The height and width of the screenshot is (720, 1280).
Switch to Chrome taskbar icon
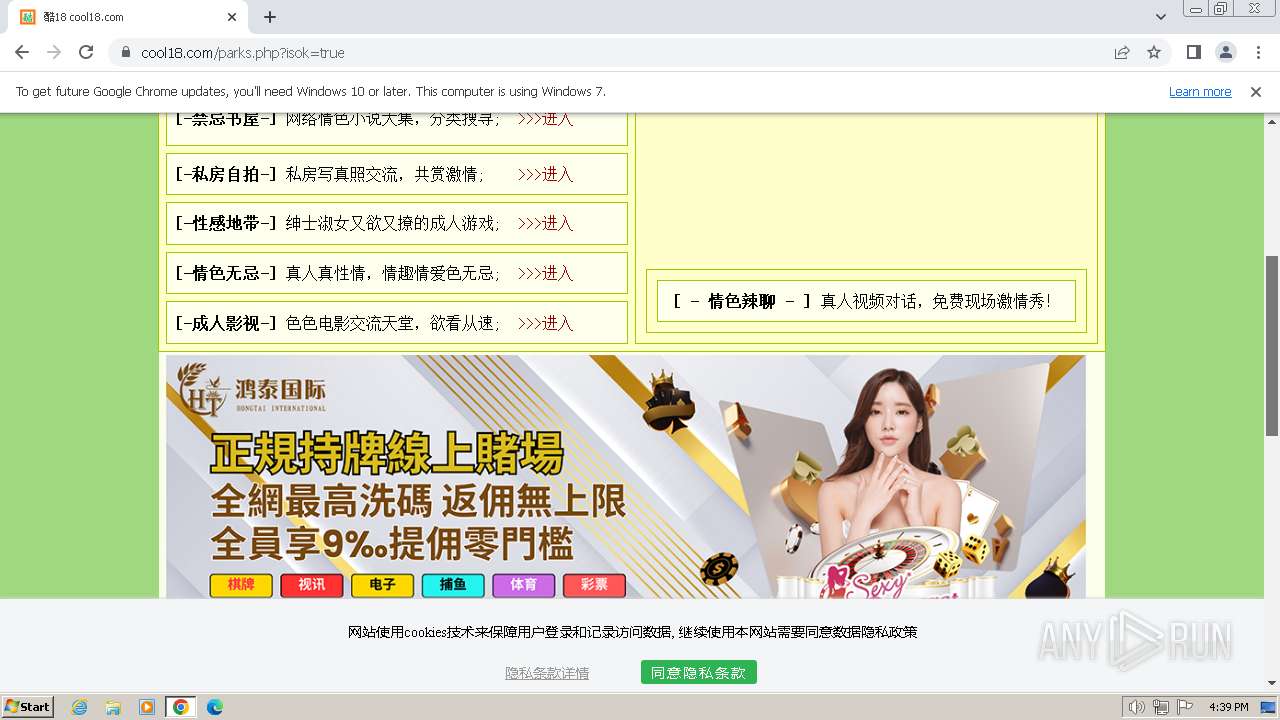[x=181, y=707]
